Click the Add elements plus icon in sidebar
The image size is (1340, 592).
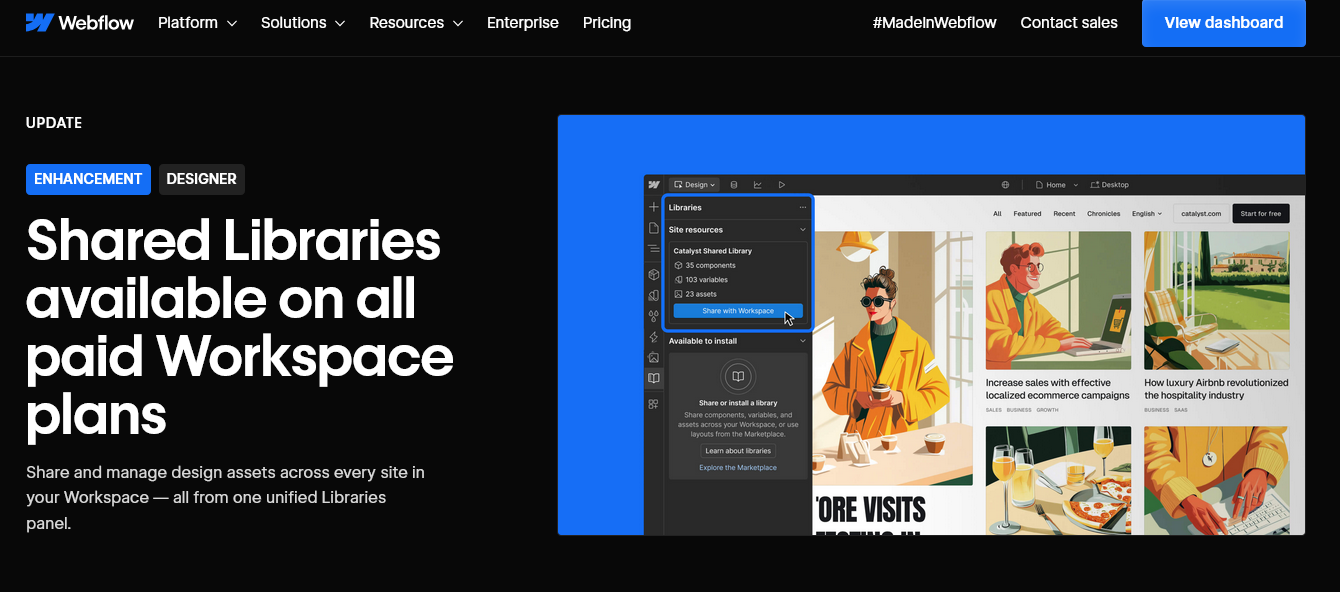pos(654,207)
